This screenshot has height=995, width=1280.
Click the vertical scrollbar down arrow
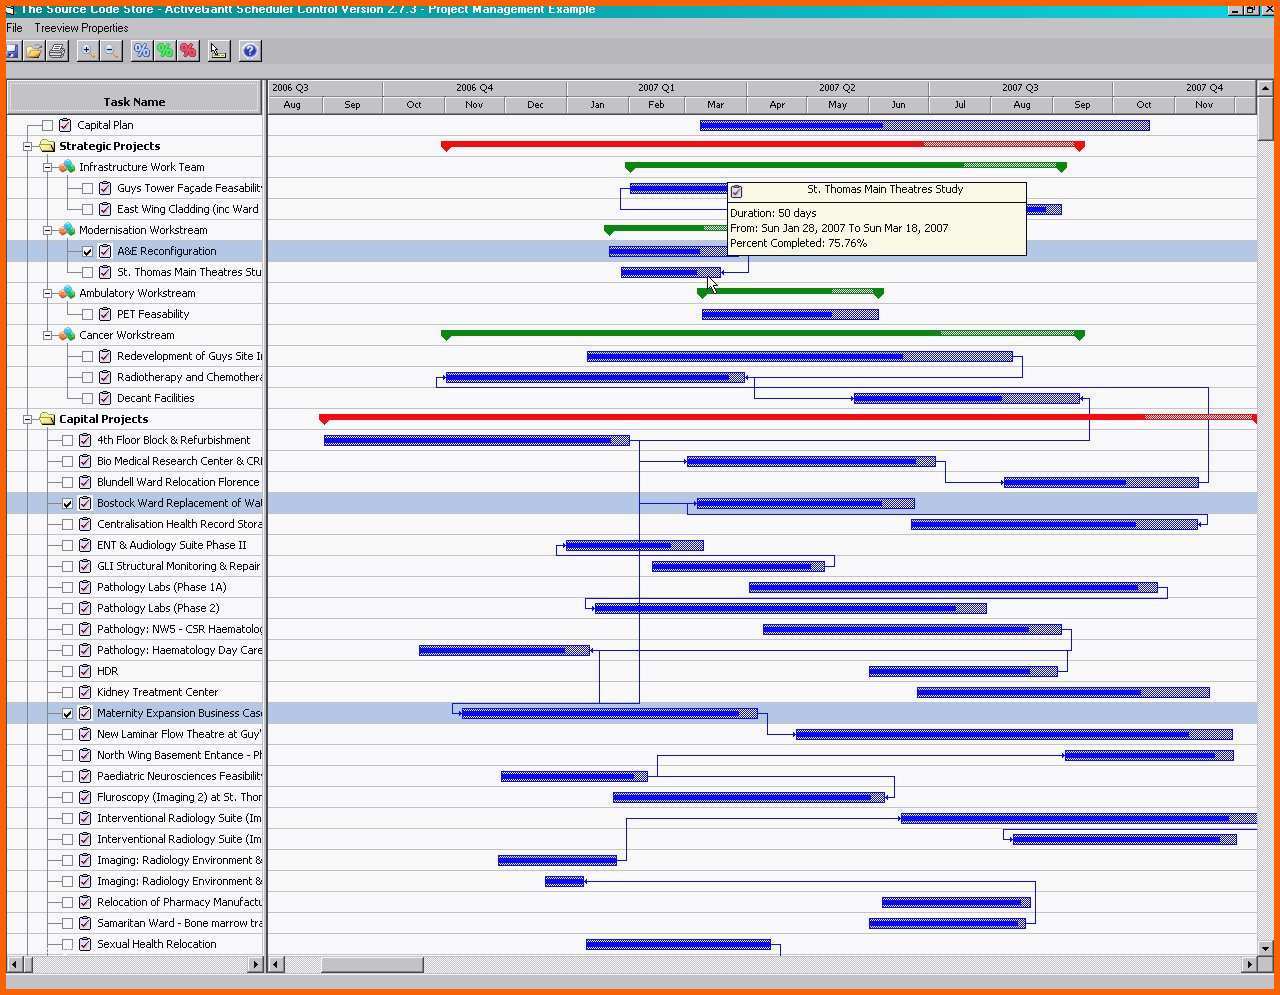point(1265,947)
